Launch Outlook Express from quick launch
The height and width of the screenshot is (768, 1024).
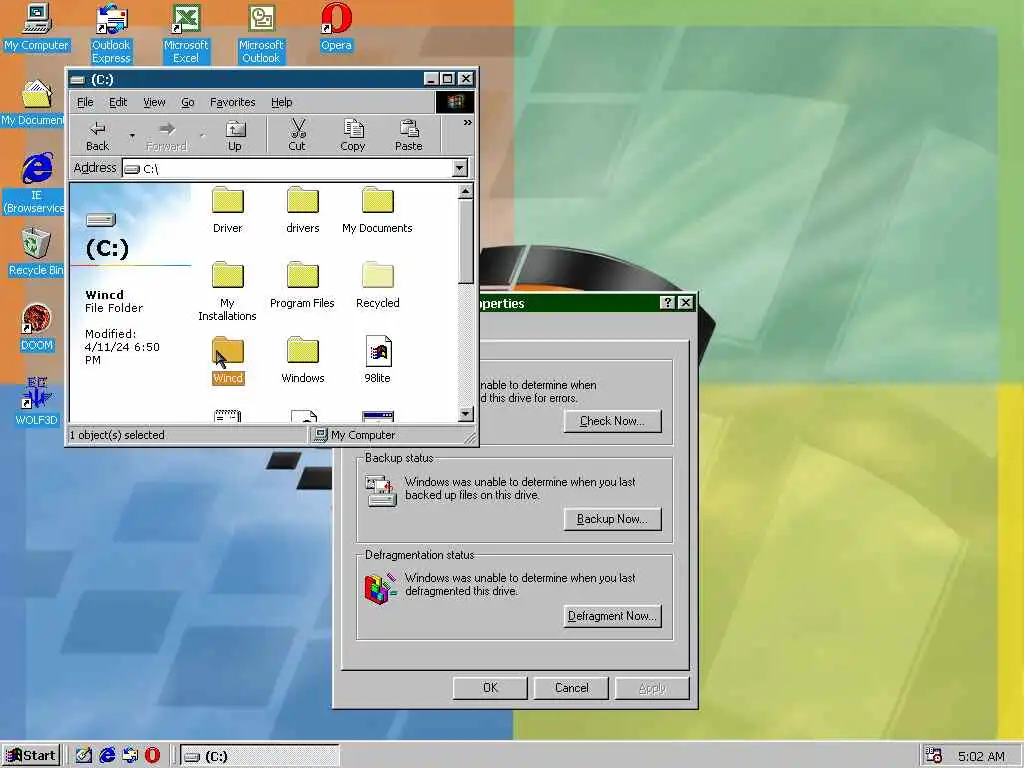pos(130,756)
